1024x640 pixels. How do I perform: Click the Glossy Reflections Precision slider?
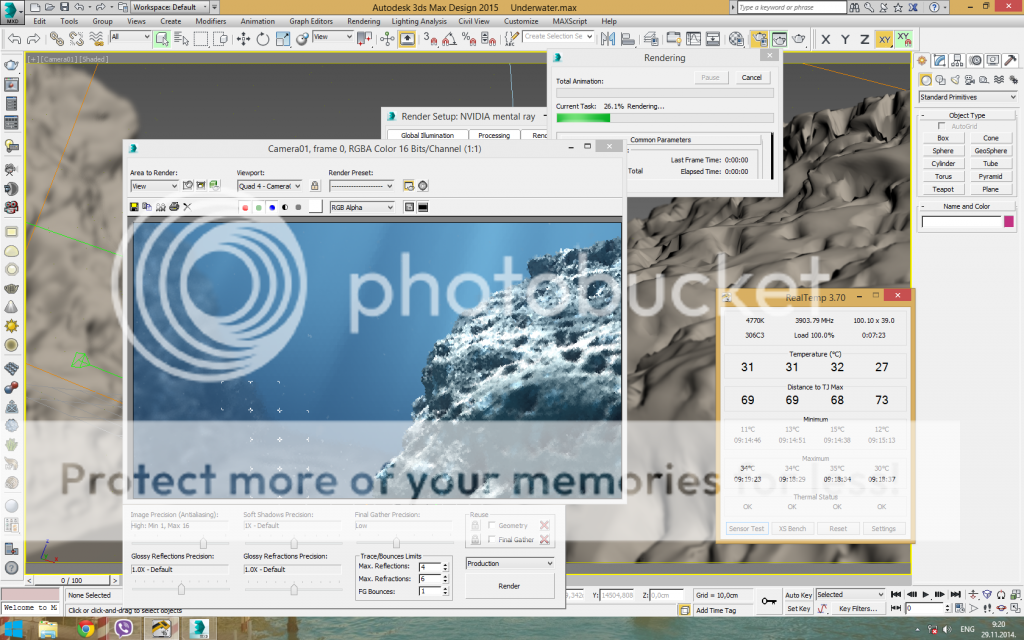point(180,589)
